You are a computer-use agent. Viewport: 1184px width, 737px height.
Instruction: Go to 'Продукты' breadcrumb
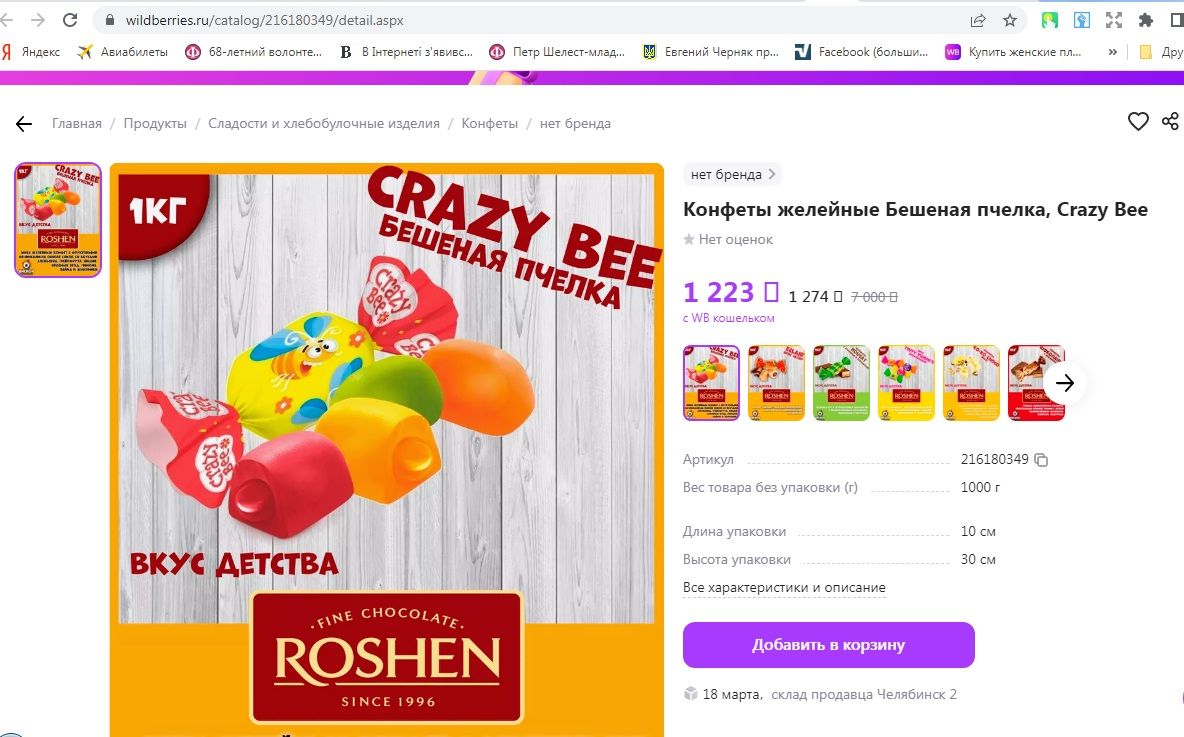[x=155, y=124]
